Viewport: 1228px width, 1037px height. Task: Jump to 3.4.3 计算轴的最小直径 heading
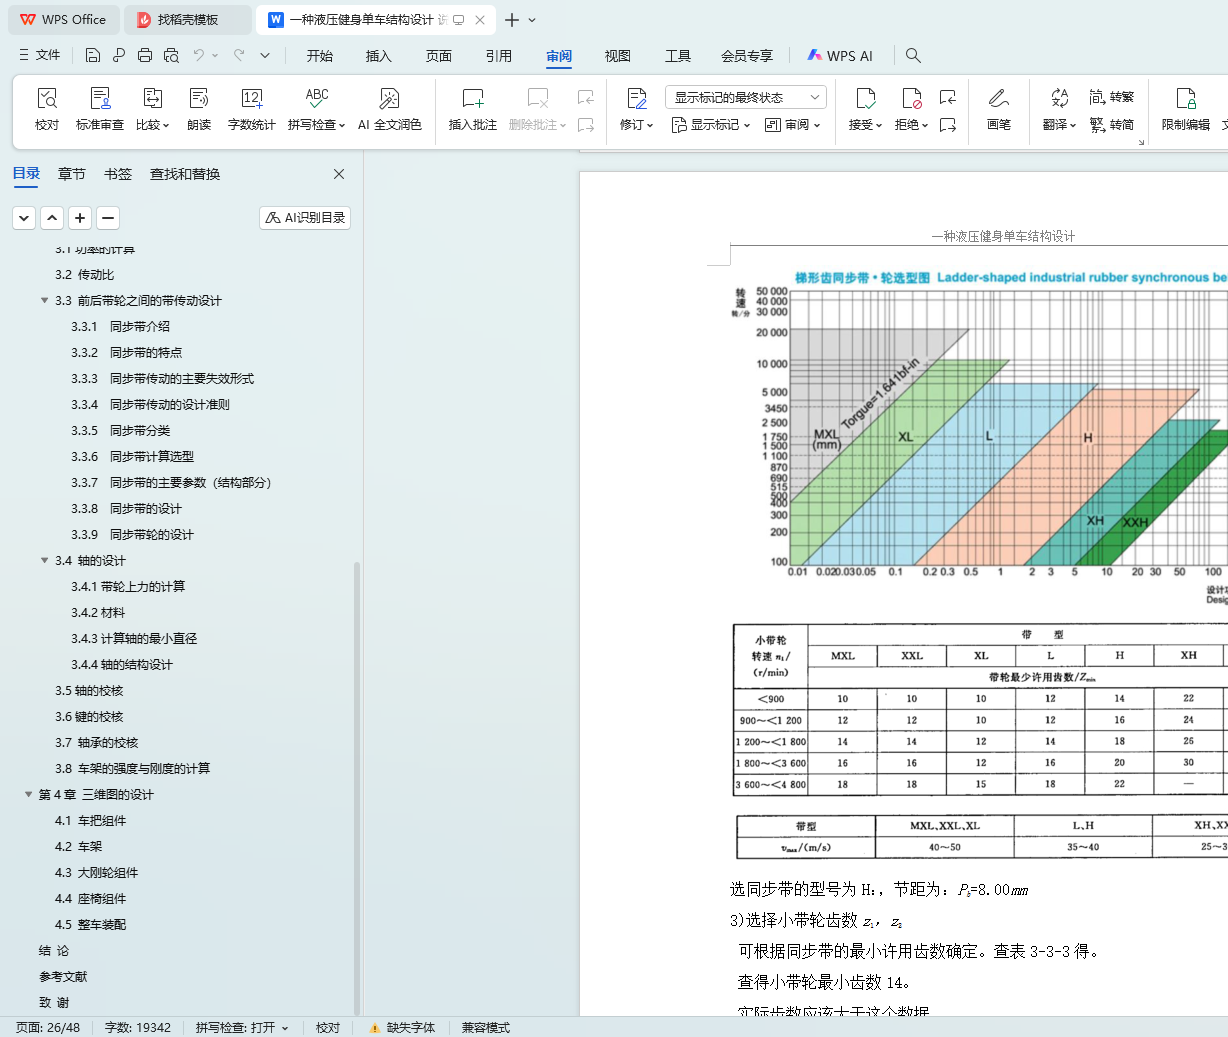tap(134, 639)
